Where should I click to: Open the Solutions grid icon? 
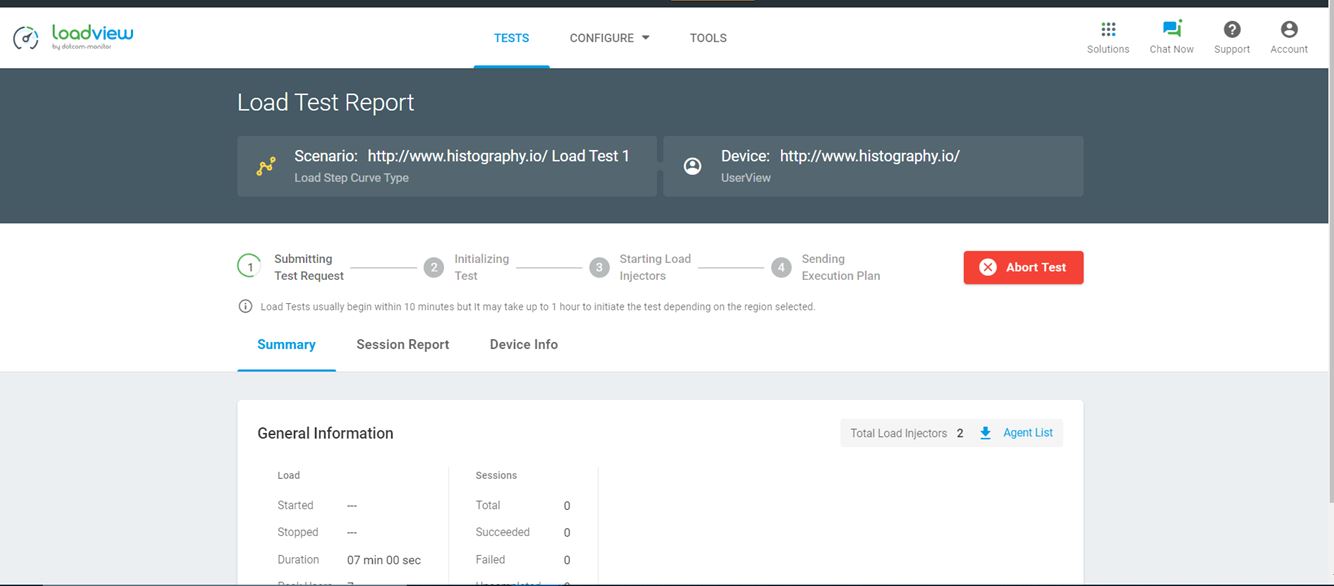(1108, 30)
